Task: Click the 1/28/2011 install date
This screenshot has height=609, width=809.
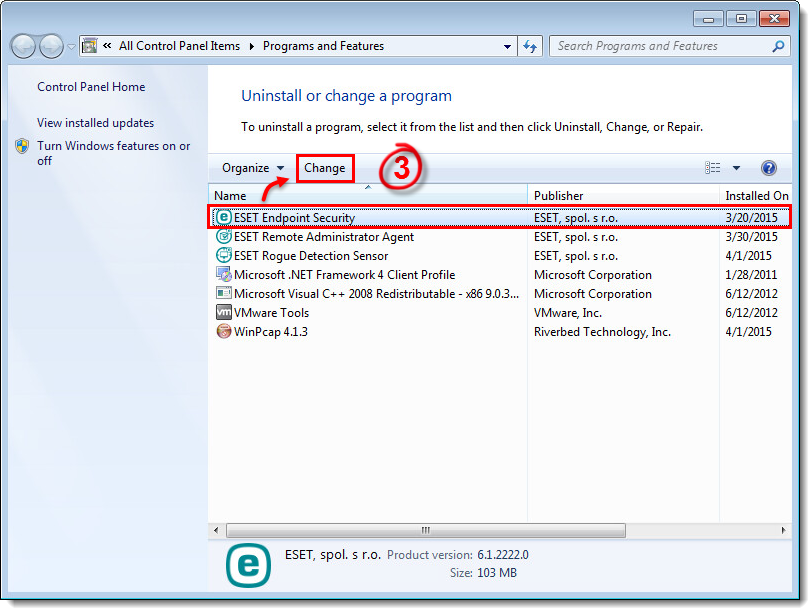Action: (x=751, y=275)
